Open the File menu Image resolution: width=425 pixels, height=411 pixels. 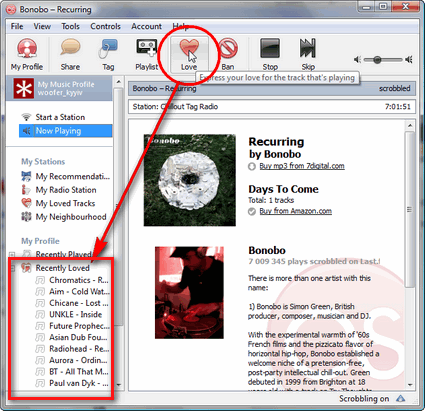17,26
